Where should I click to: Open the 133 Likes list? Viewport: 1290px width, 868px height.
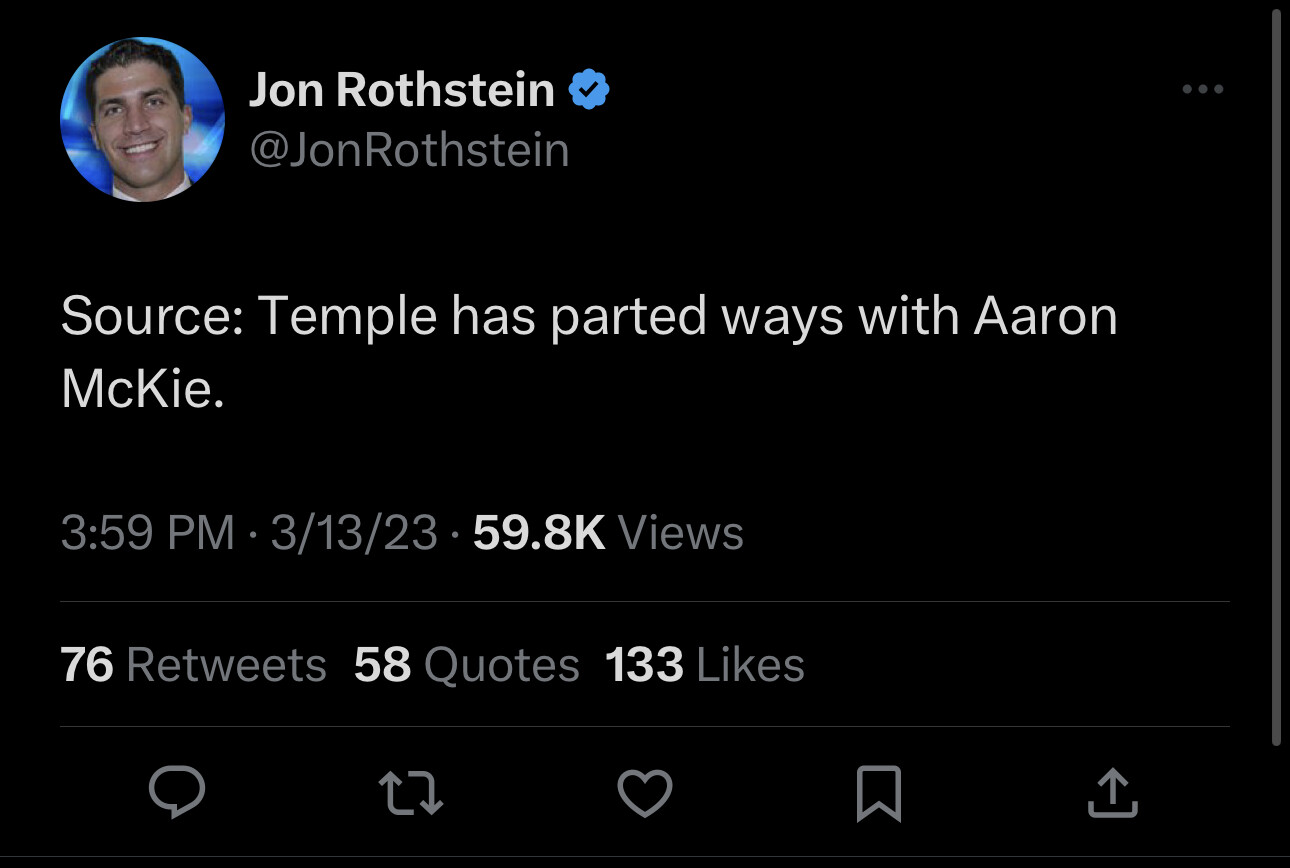point(704,665)
